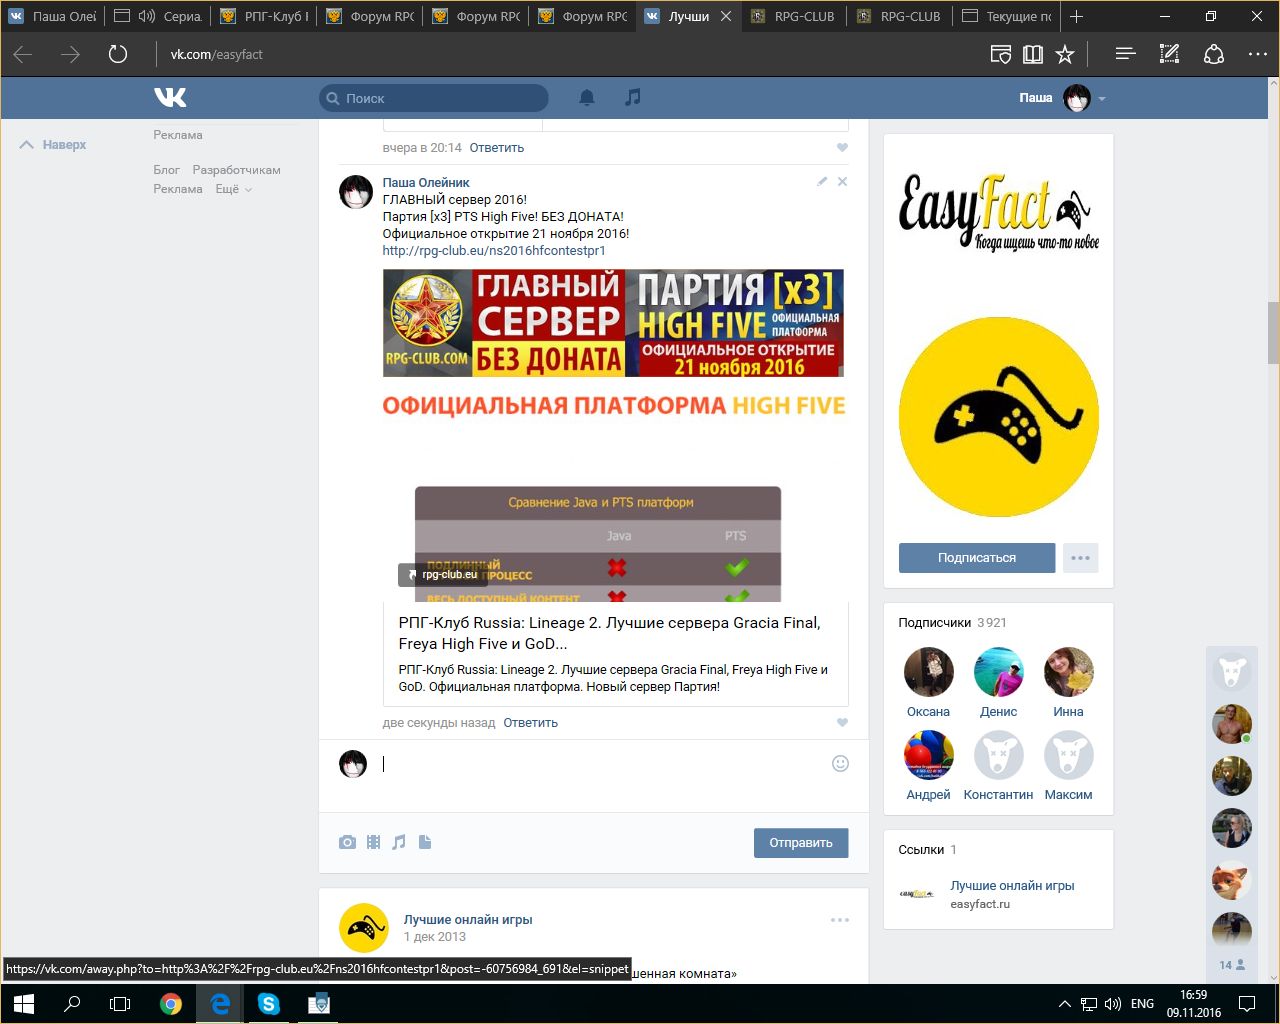
Task: Open the Edge Hub icon
Action: click(x=1125, y=54)
